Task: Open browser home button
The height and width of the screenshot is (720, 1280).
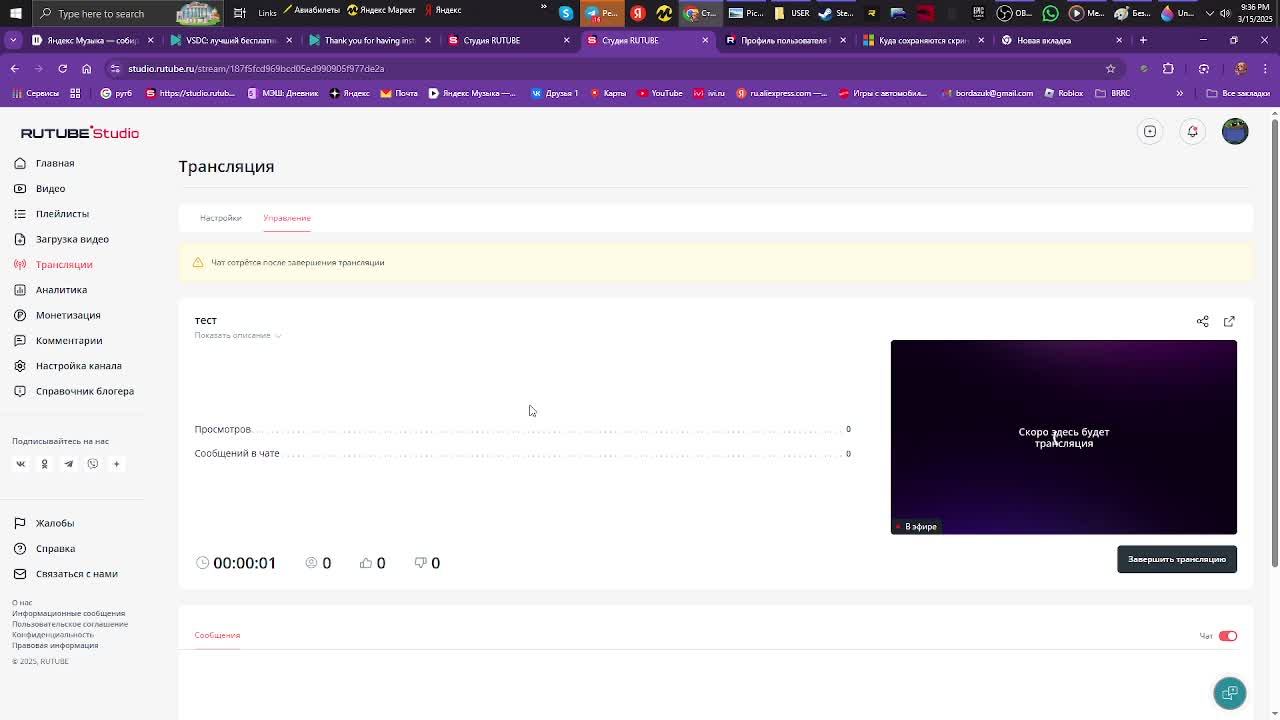Action: (x=86, y=69)
